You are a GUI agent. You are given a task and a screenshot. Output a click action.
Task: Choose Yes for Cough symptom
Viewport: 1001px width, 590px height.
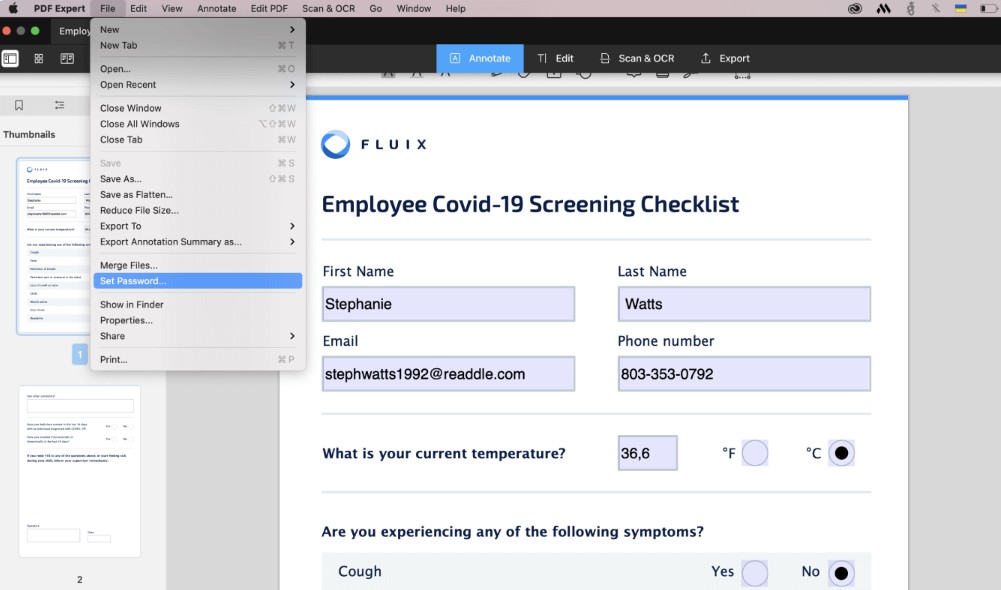755,573
